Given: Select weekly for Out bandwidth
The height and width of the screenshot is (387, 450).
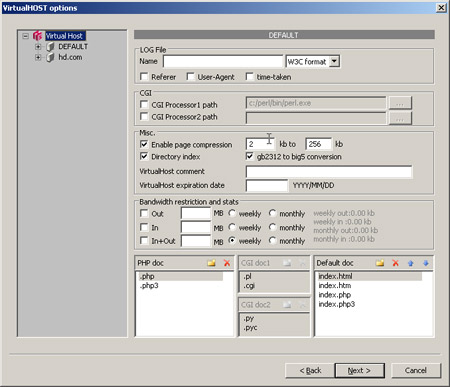Looking at the screenshot, I should (232, 213).
